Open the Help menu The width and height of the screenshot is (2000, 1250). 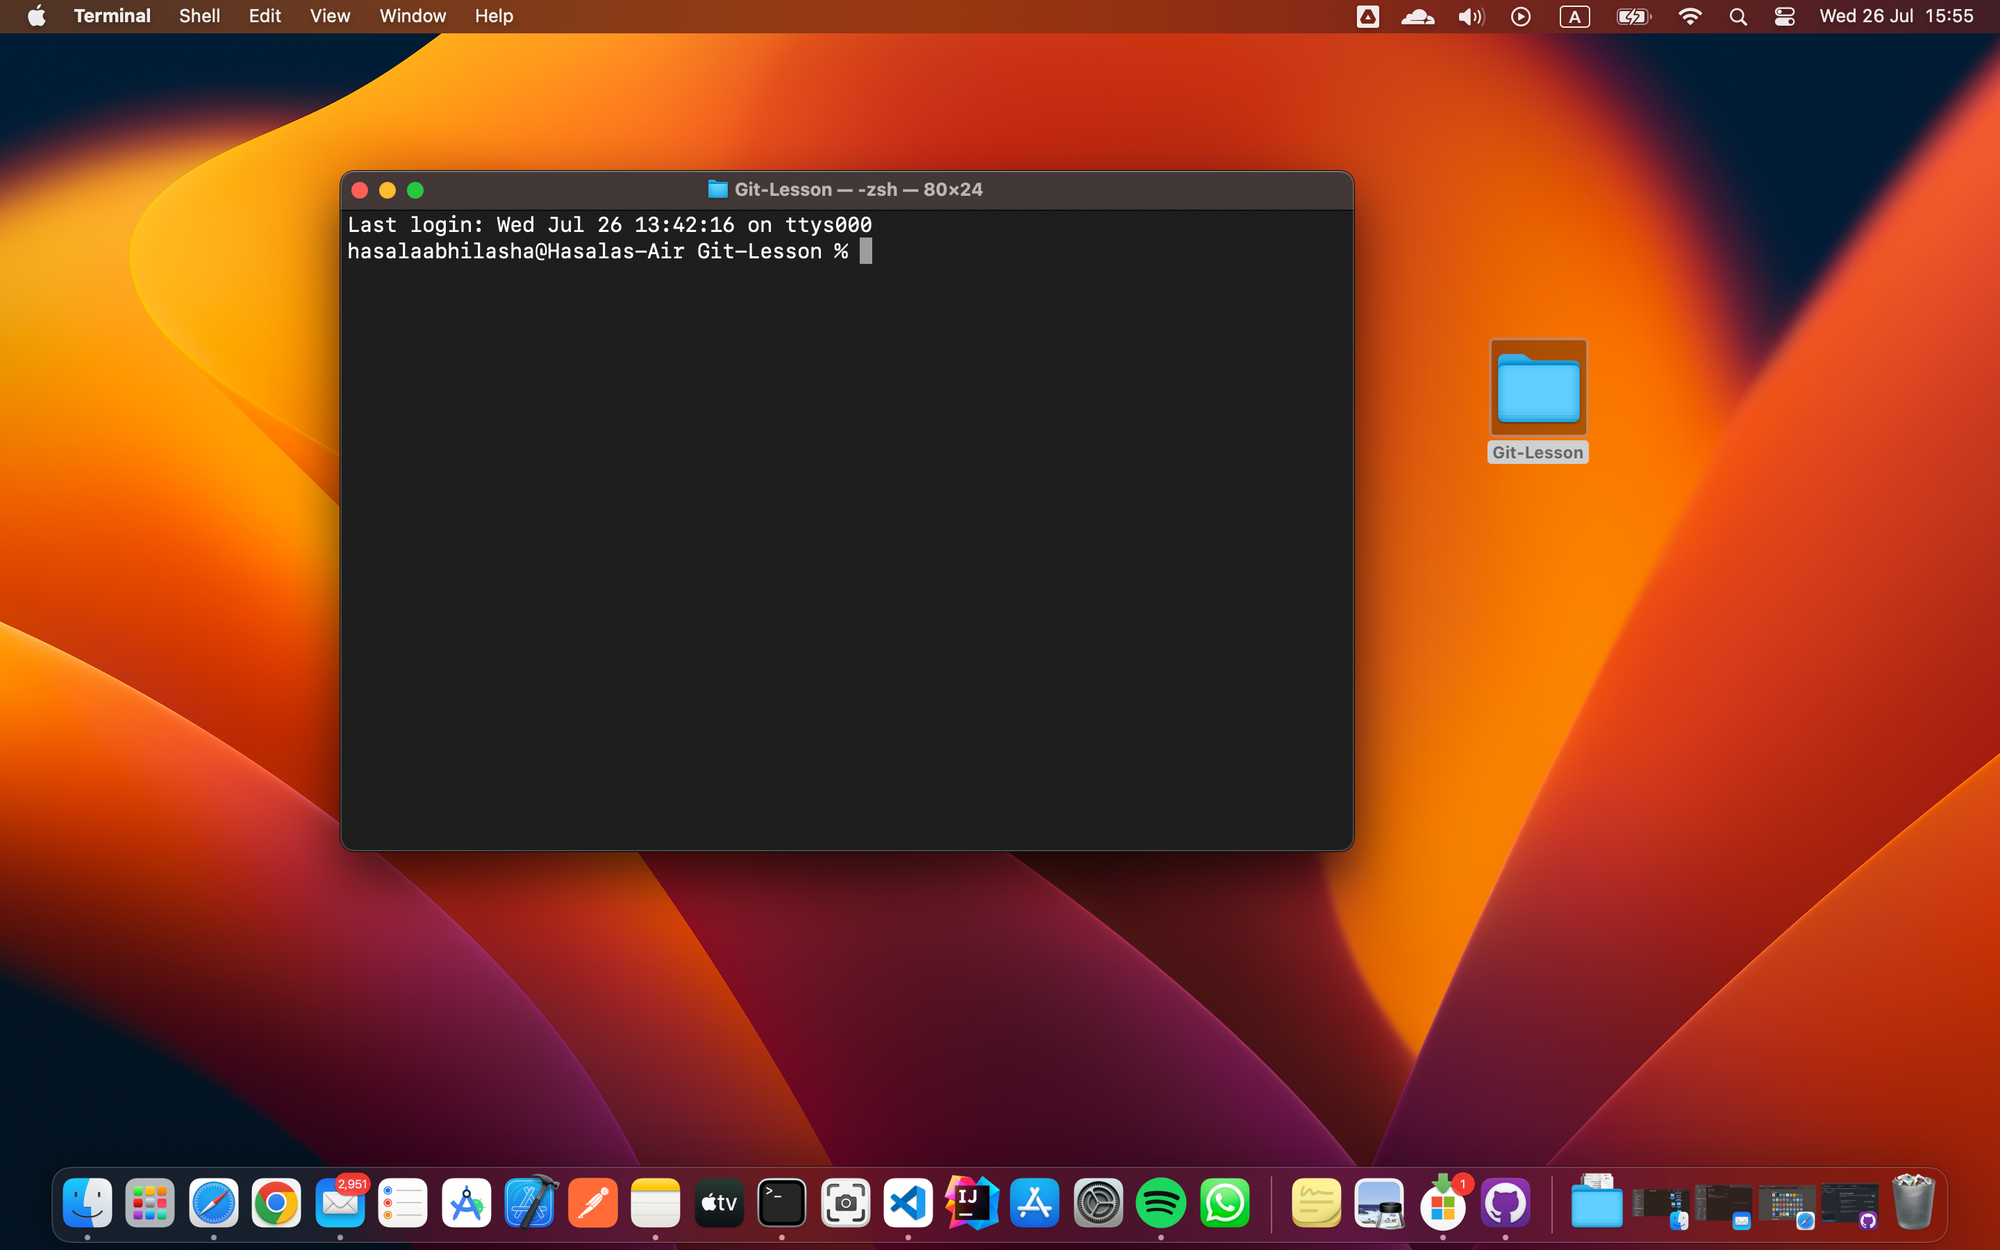(x=494, y=16)
